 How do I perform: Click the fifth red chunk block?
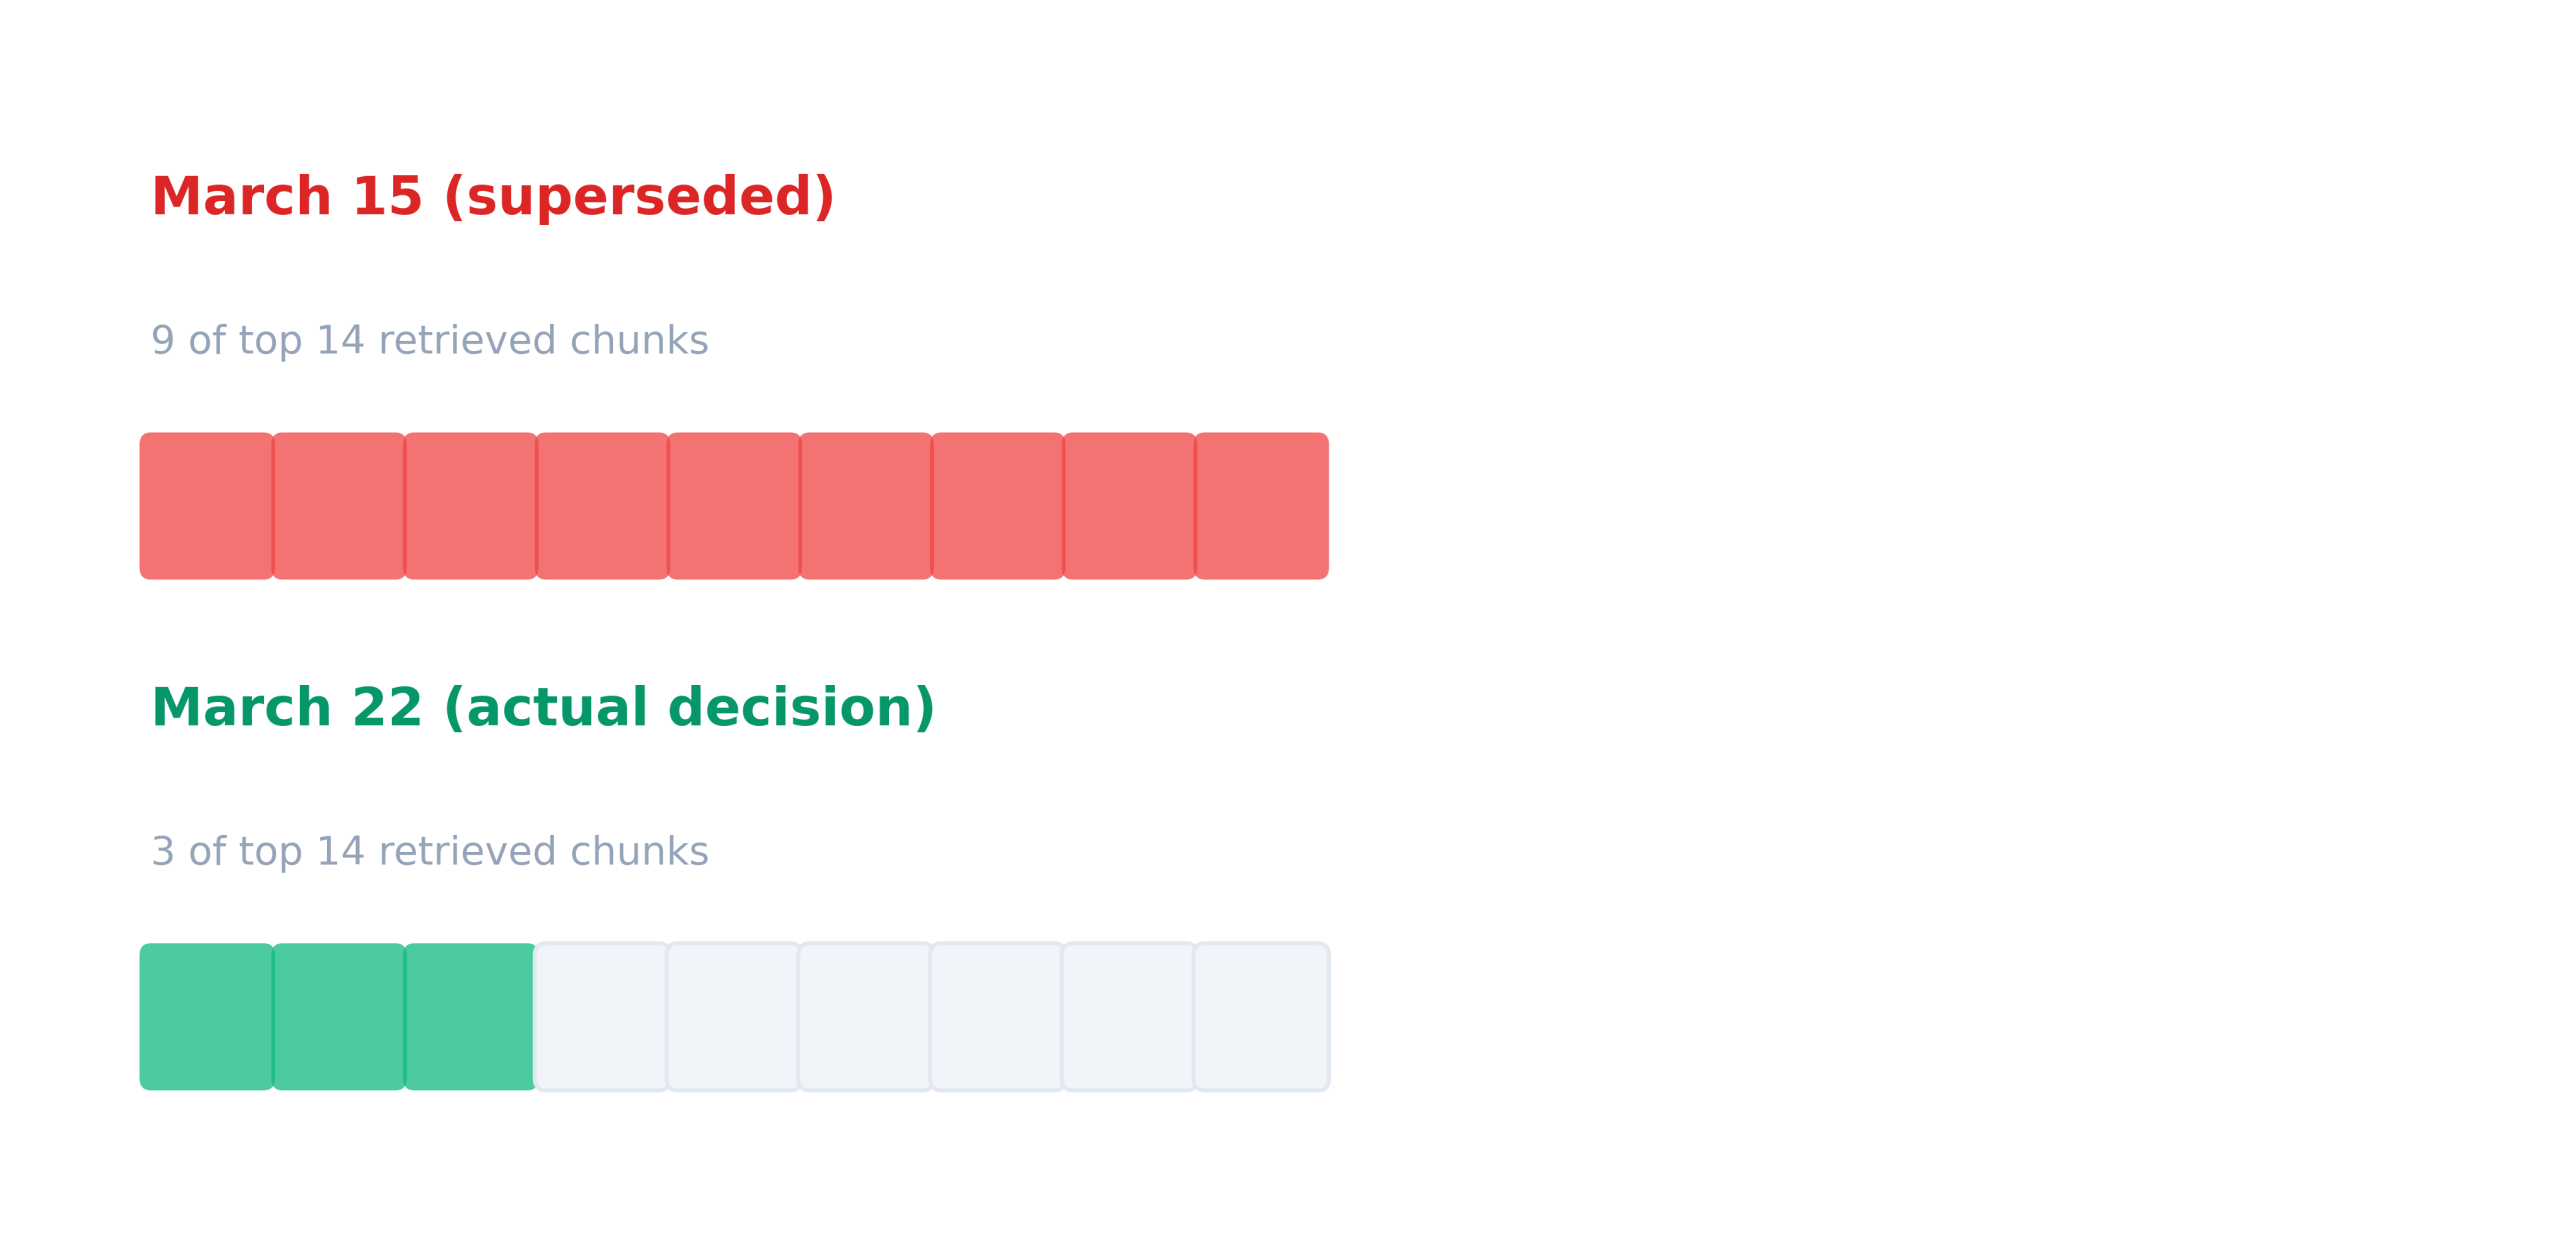coord(734,506)
